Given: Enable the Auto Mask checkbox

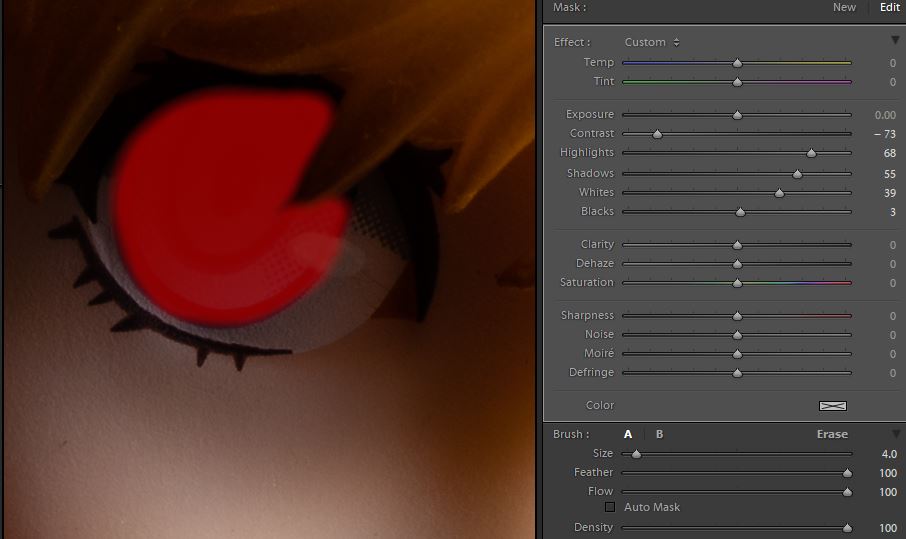Looking at the screenshot, I should click(610, 507).
